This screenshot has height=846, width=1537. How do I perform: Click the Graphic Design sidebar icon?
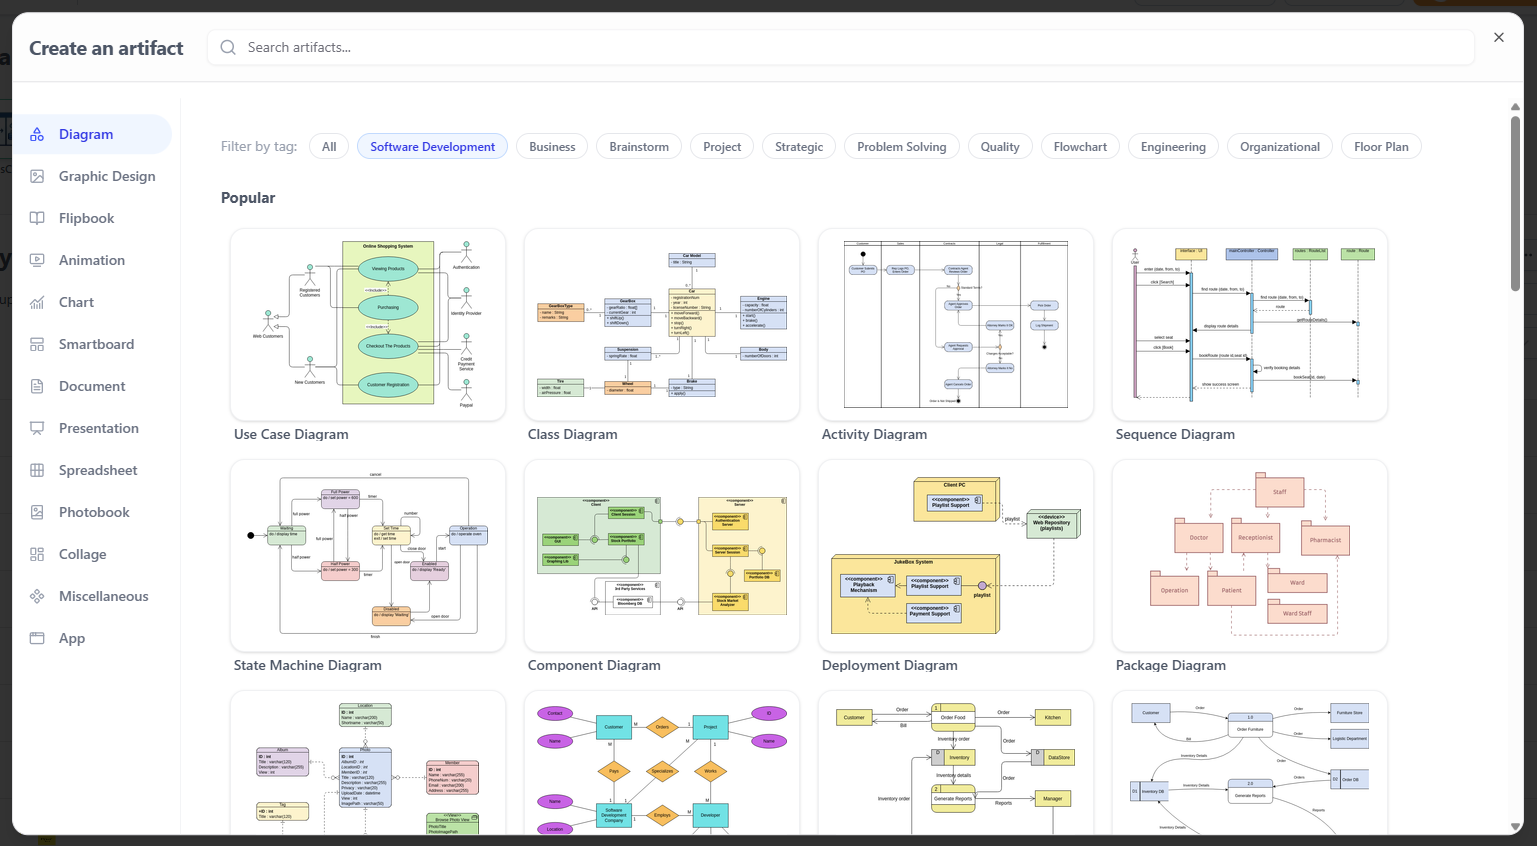[x=37, y=176]
